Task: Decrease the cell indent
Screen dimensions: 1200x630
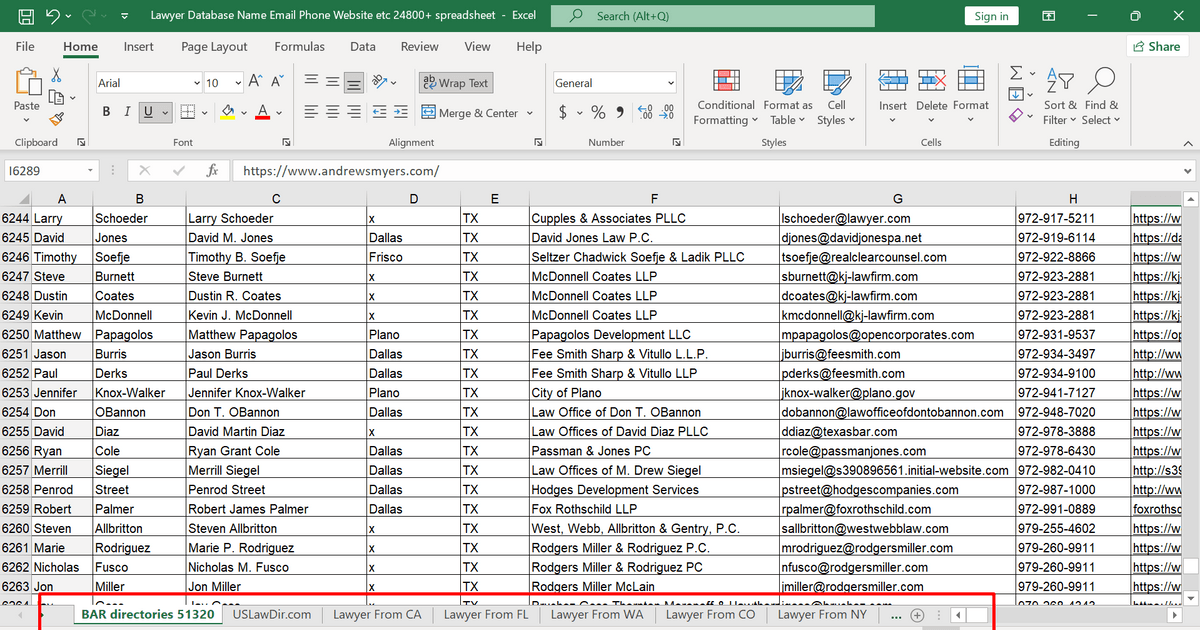Action: [x=379, y=112]
